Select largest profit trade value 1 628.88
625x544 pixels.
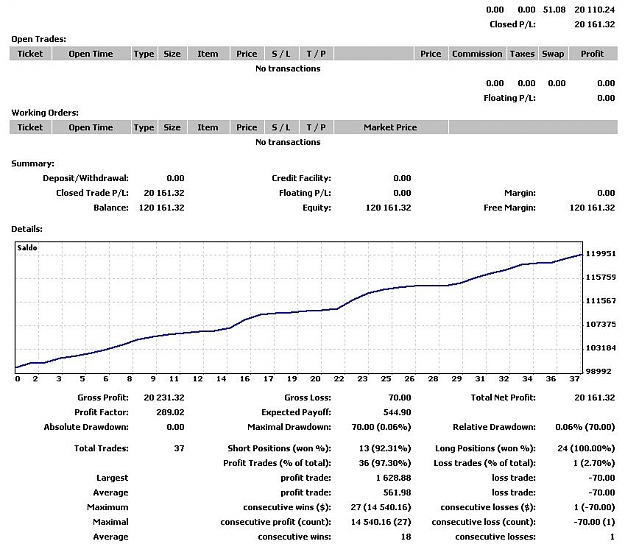tap(393, 478)
